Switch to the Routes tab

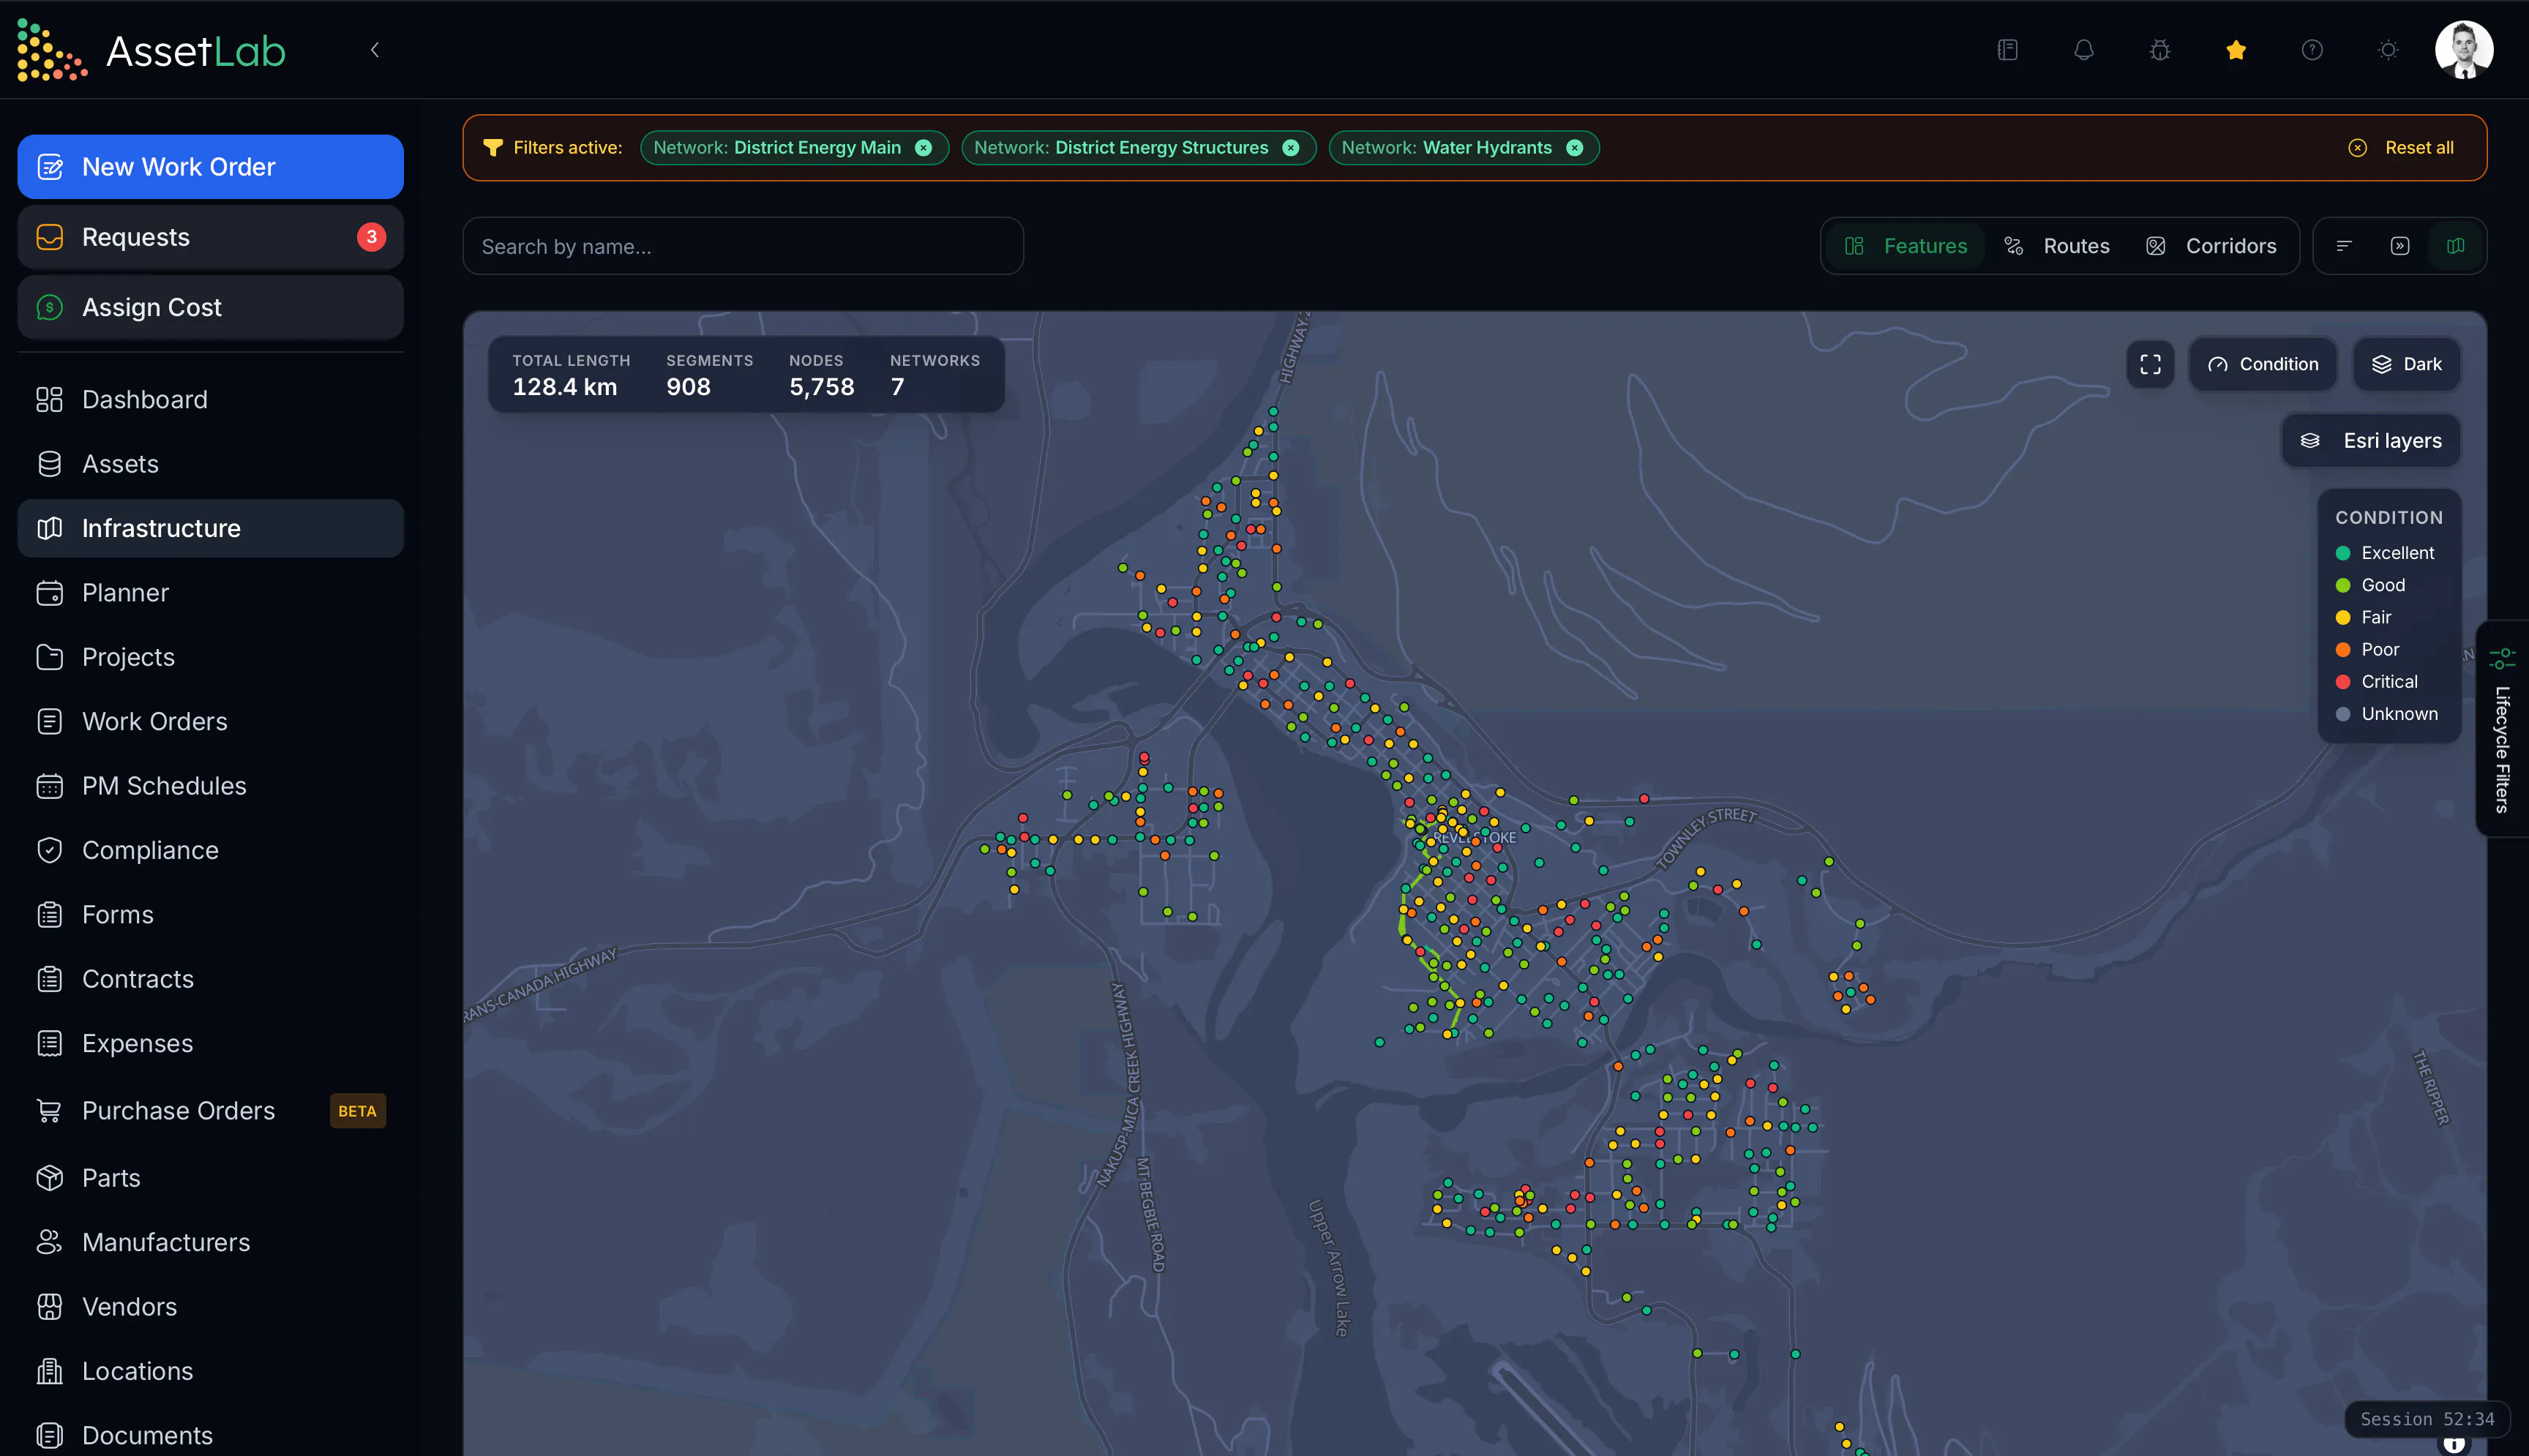pyautogui.click(x=2058, y=246)
